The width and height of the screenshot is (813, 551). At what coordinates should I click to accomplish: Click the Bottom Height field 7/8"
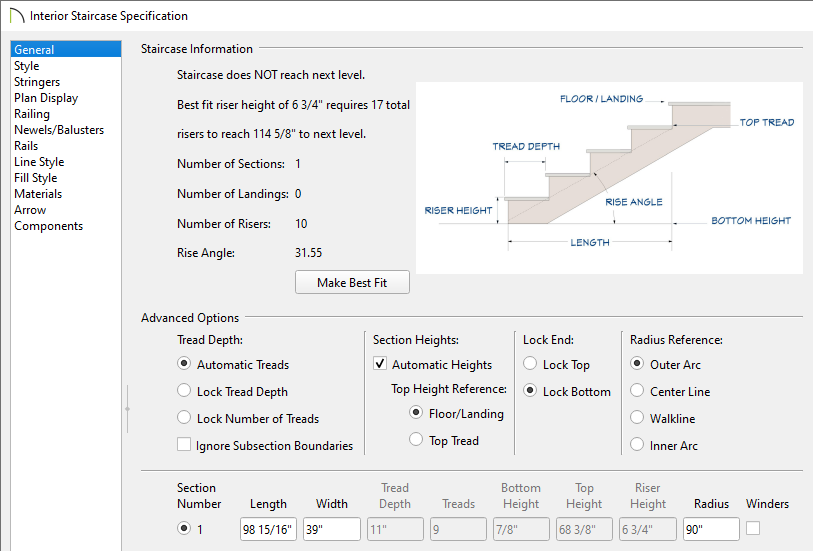[521, 529]
